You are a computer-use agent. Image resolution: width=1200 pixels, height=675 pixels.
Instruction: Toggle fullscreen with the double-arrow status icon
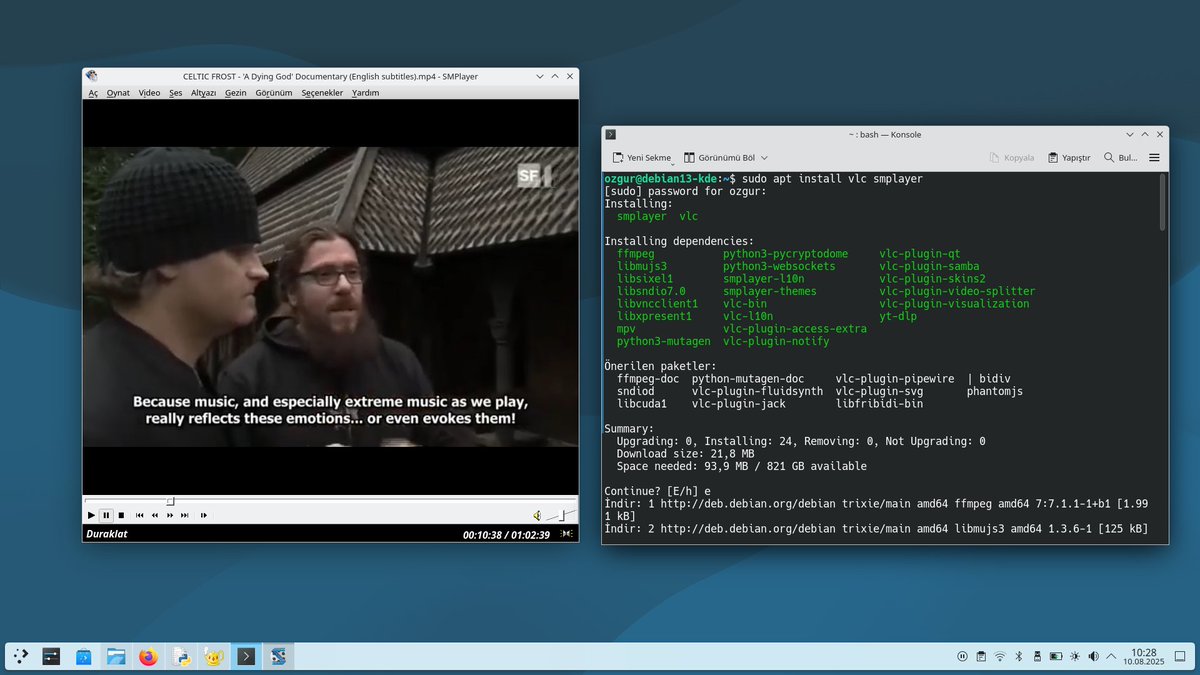(x=566, y=533)
